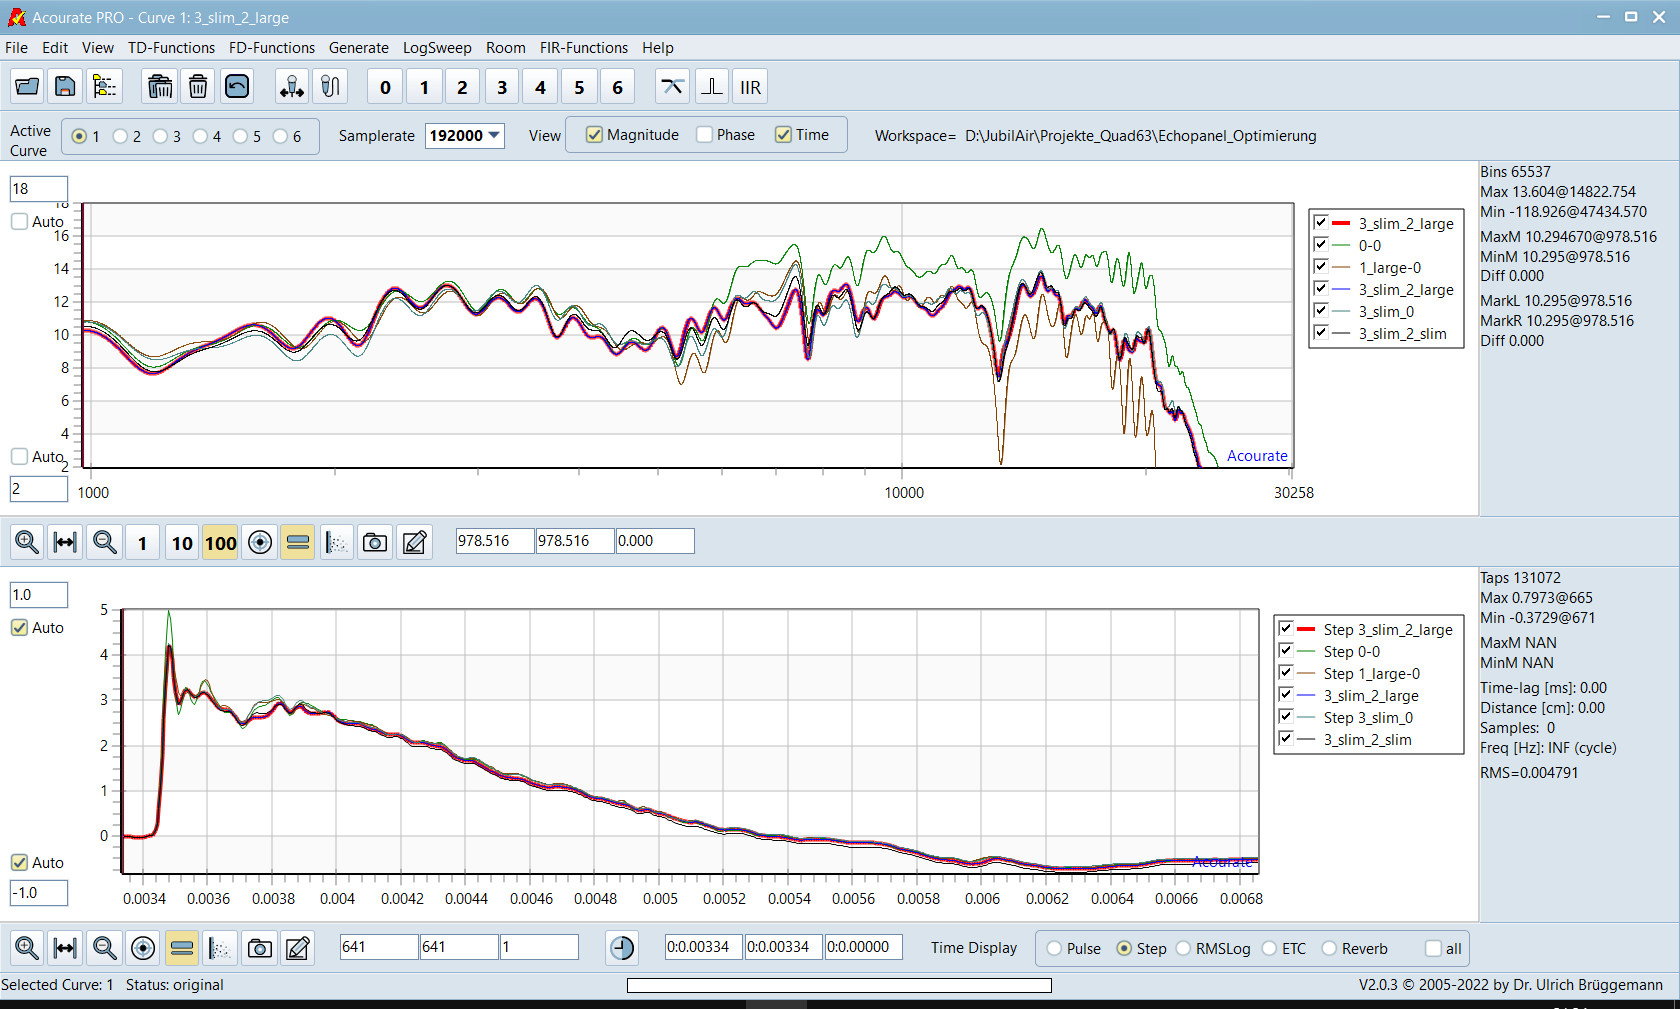Select the Pulse time display option
This screenshot has height=1009, width=1680.
pos(1055,948)
